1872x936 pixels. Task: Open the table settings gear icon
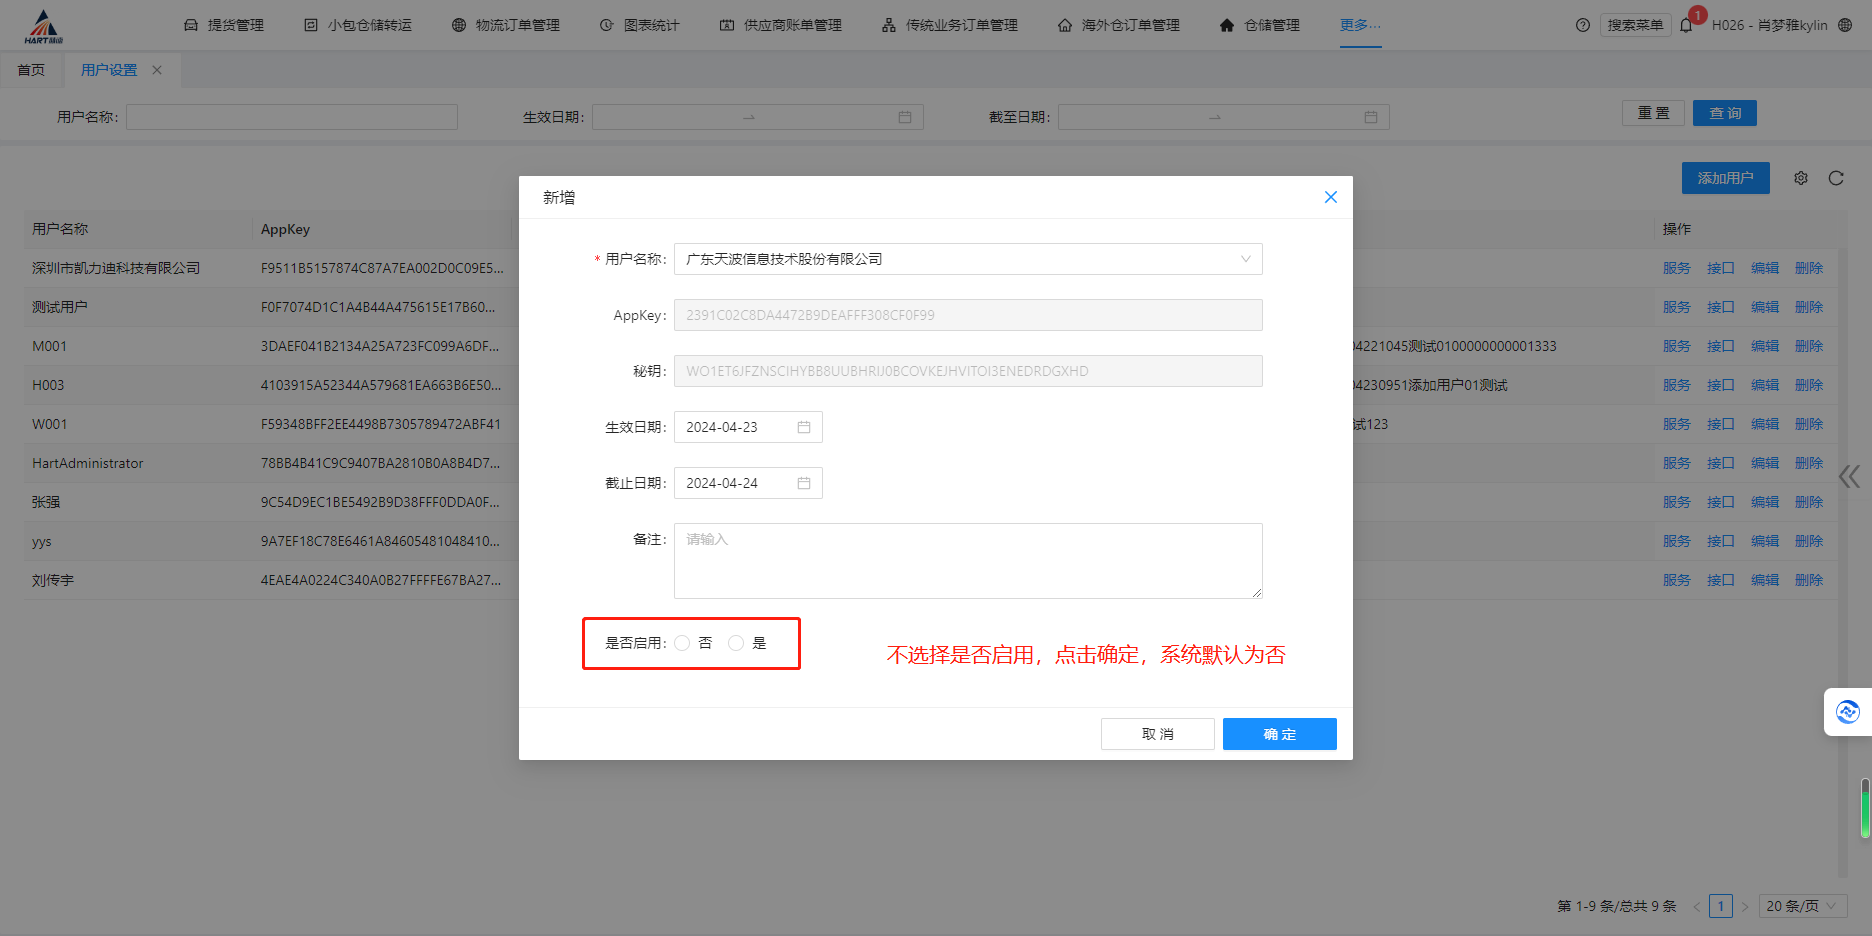click(x=1801, y=178)
